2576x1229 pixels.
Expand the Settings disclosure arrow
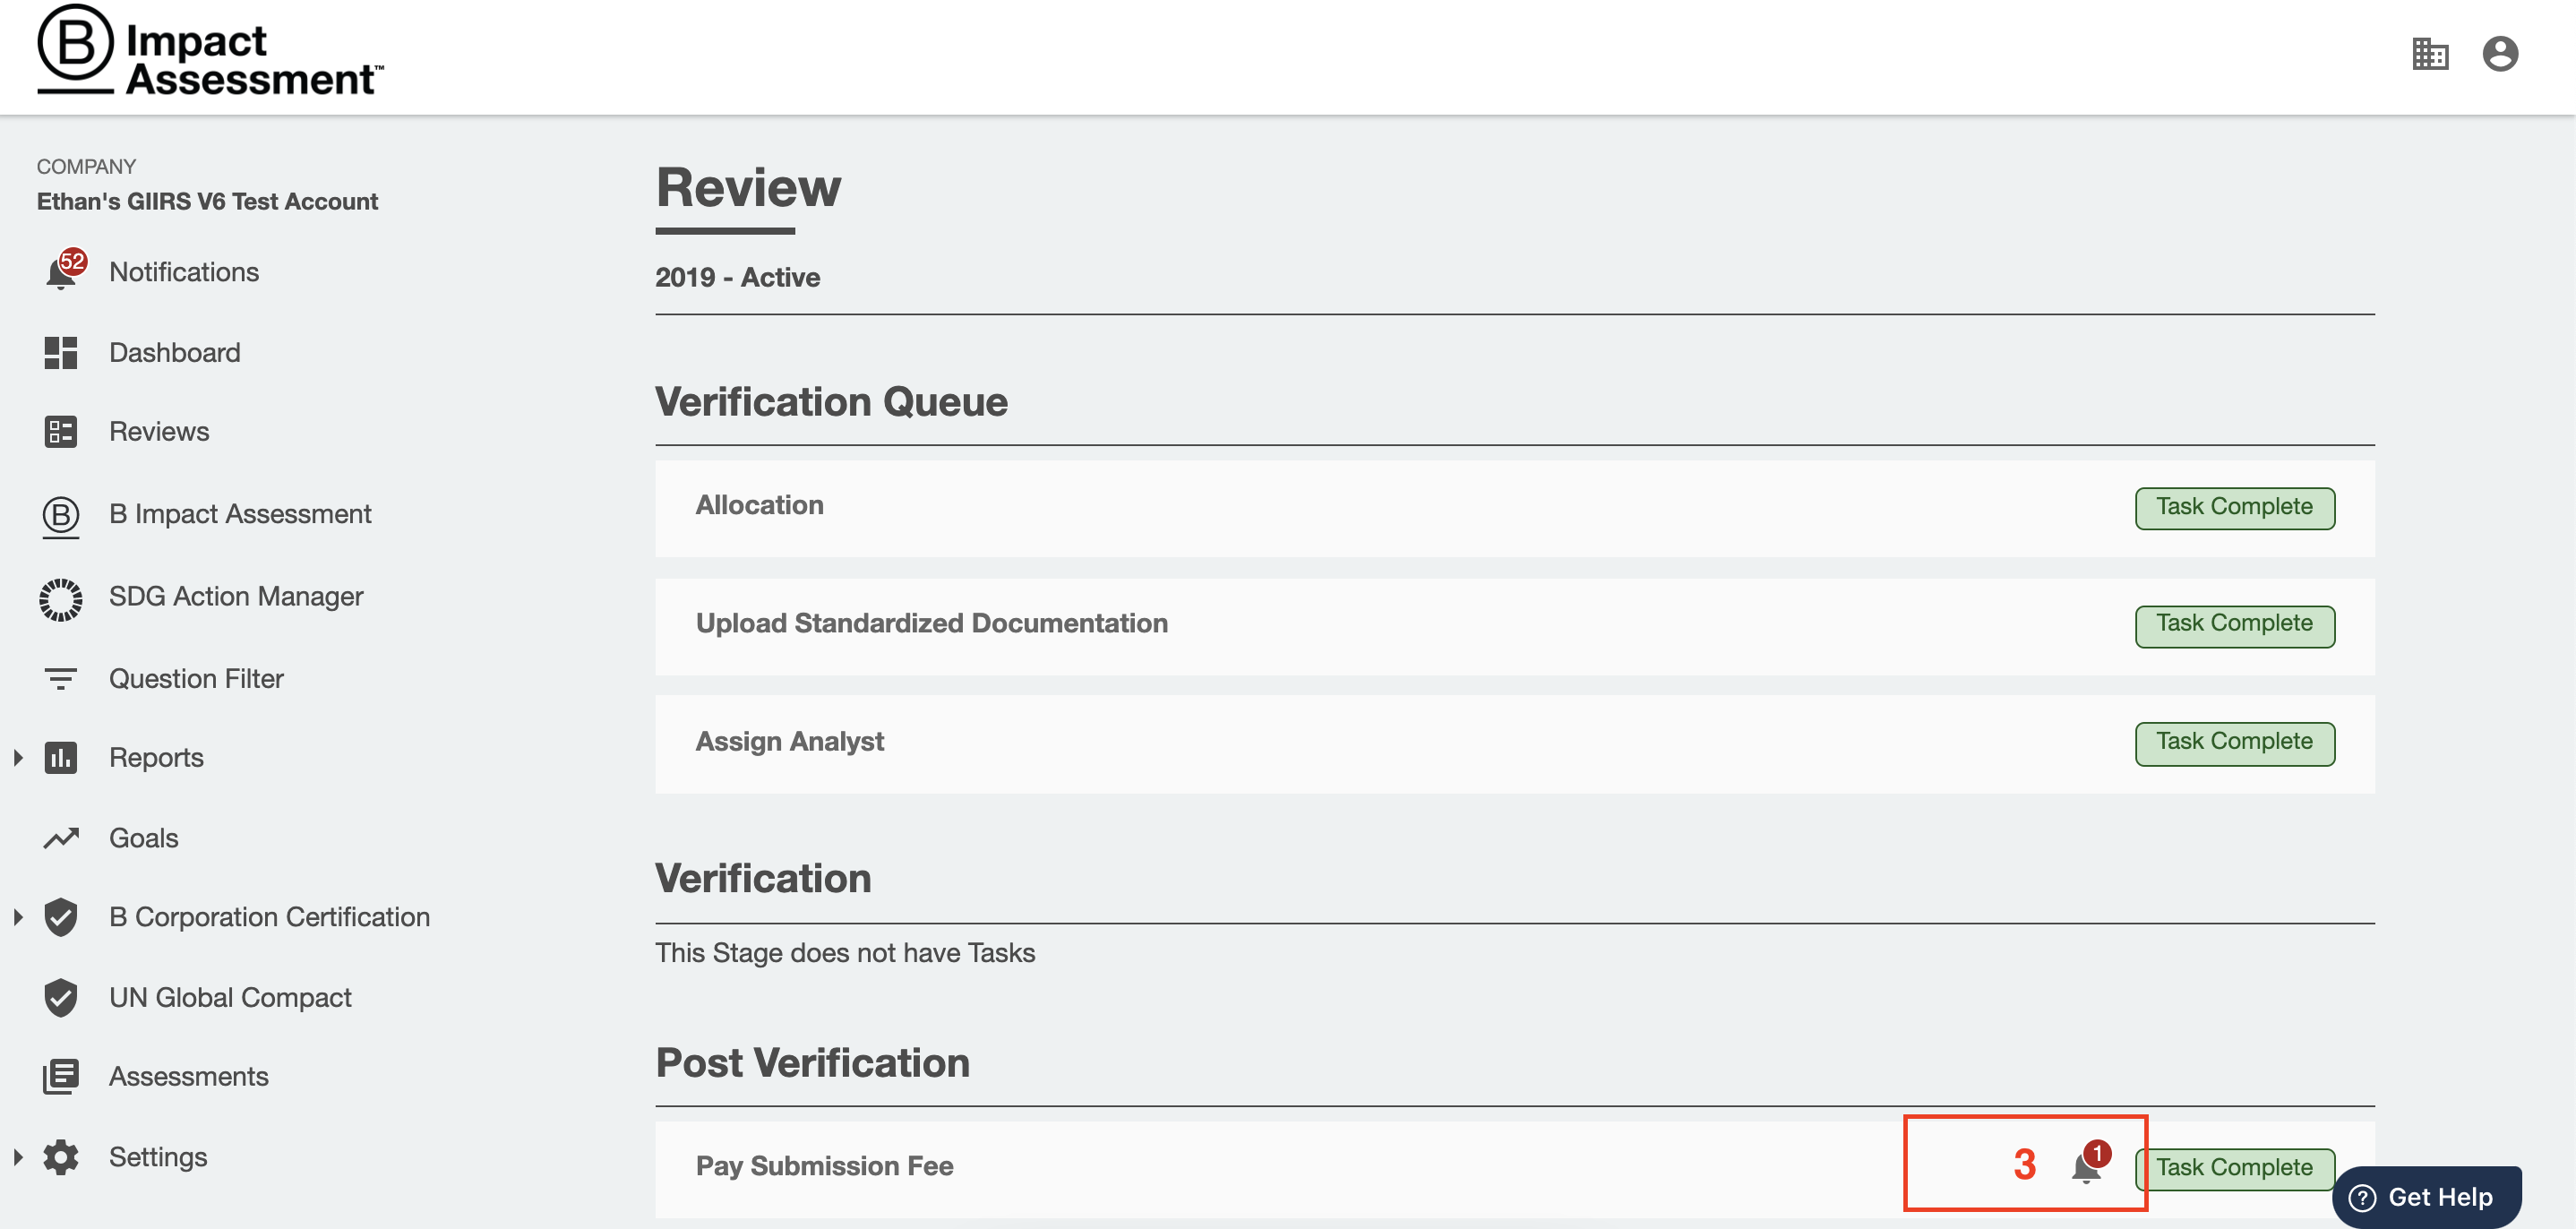(x=18, y=1157)
